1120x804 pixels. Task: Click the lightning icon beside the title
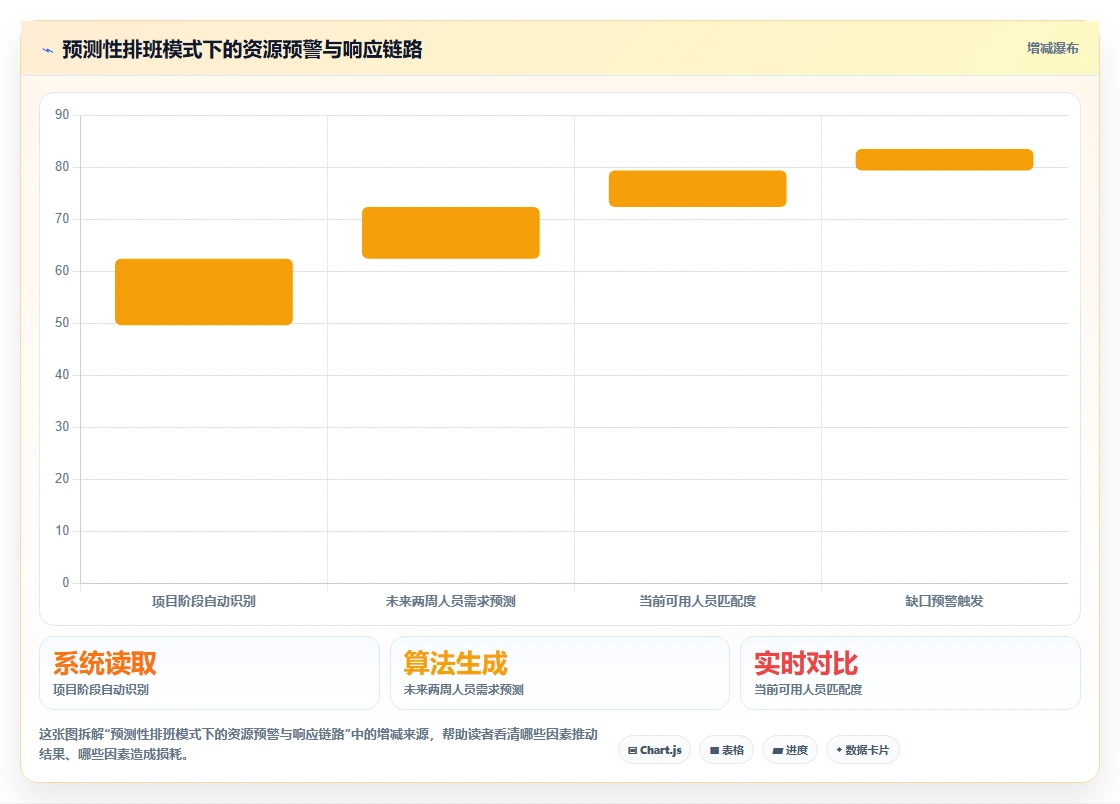tap(48, 50)
